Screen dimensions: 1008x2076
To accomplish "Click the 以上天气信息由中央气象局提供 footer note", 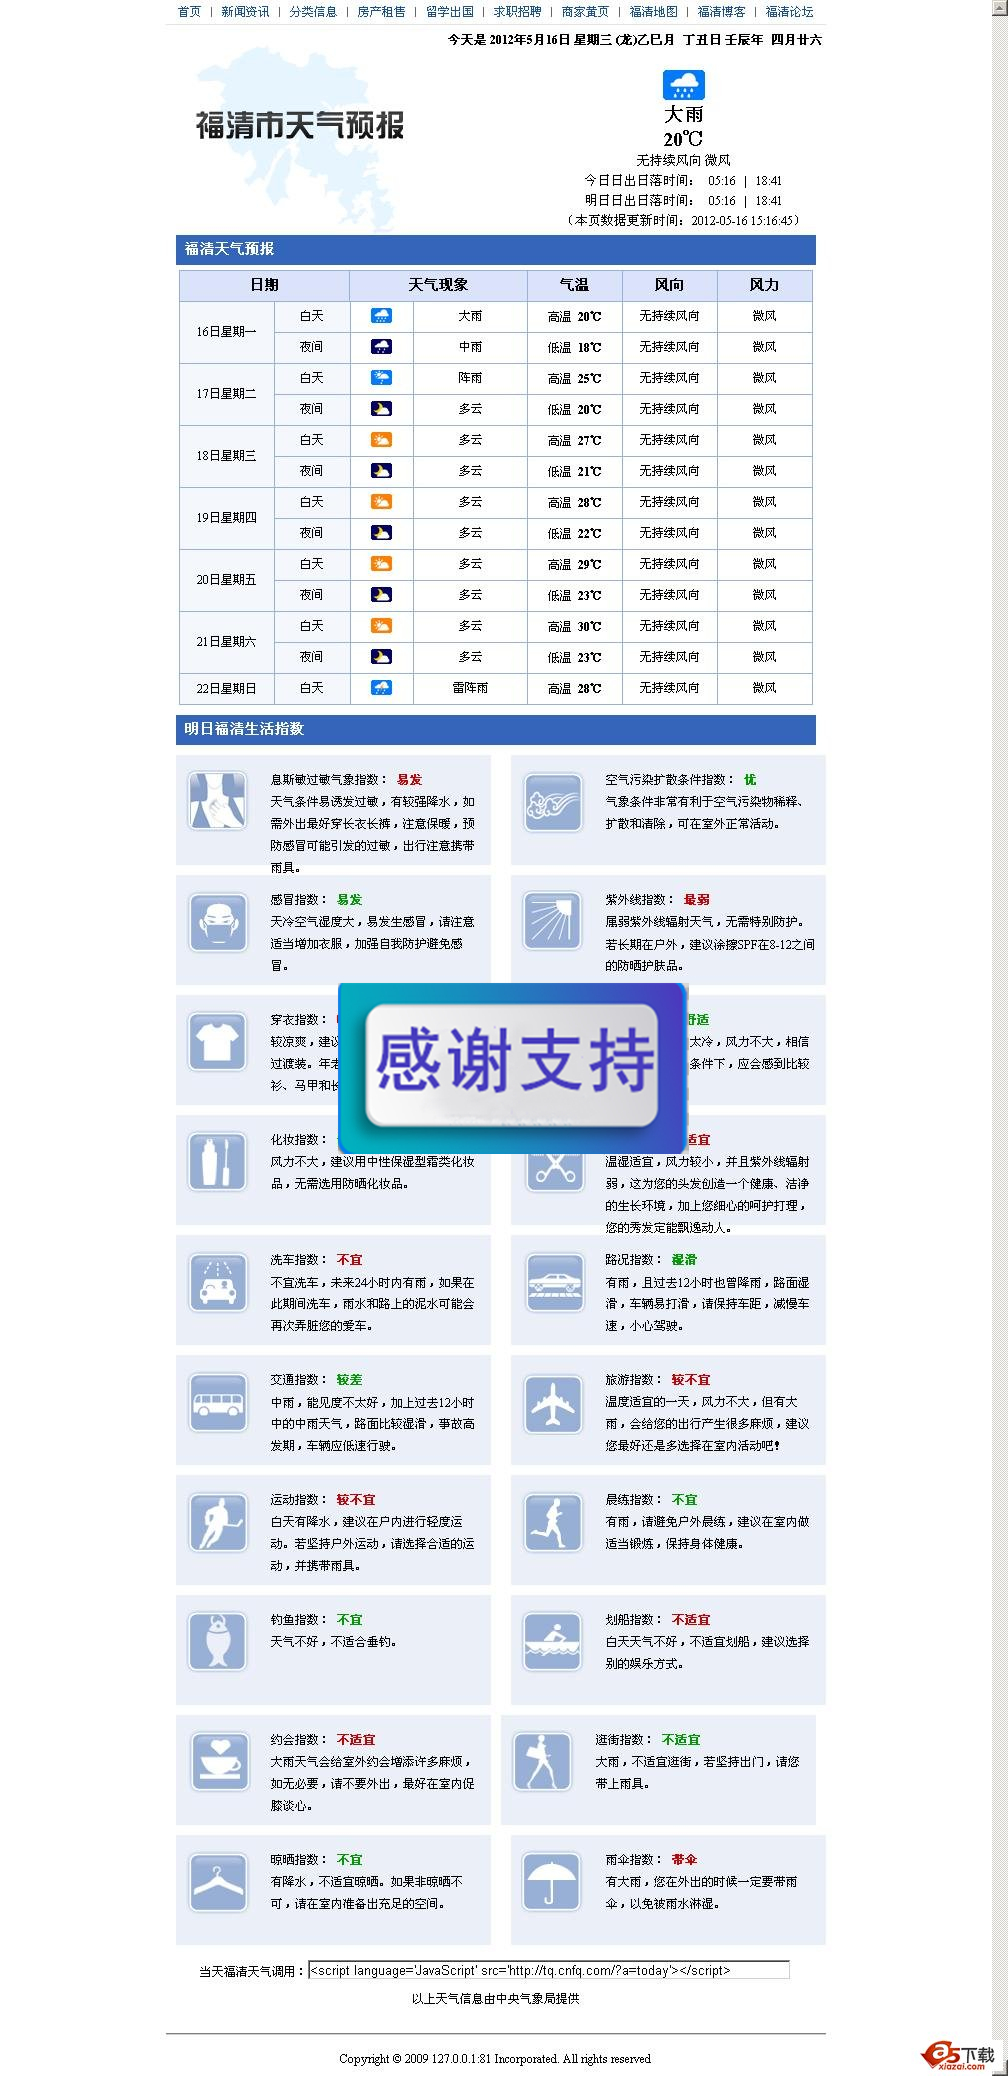I will tap(495, 1998).
